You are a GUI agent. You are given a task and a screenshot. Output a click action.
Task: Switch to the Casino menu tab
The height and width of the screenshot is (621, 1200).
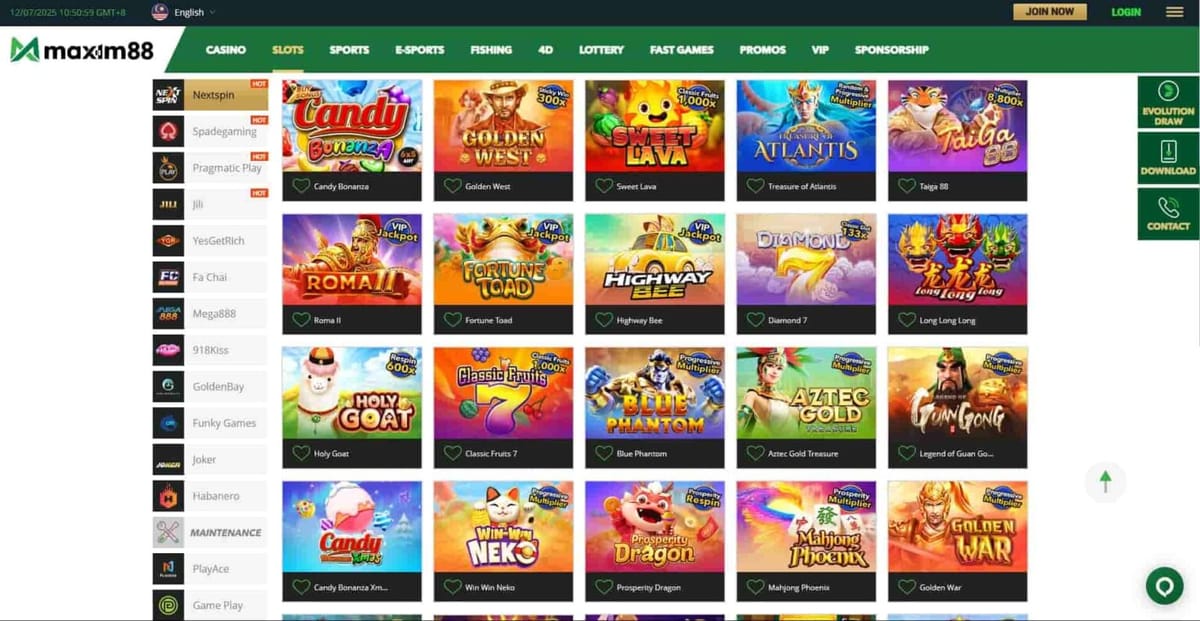click(226, 50)
